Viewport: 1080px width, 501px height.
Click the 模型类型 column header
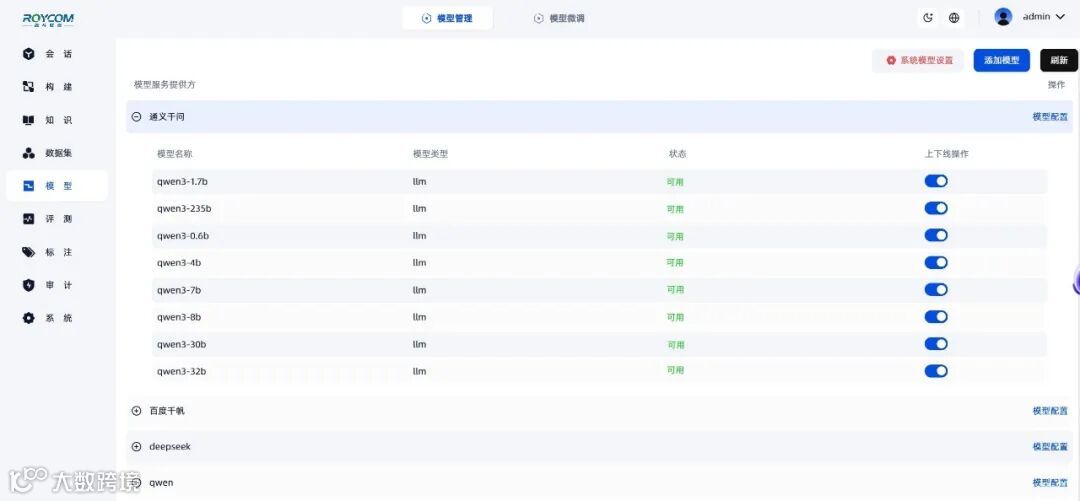click(430, 154)
